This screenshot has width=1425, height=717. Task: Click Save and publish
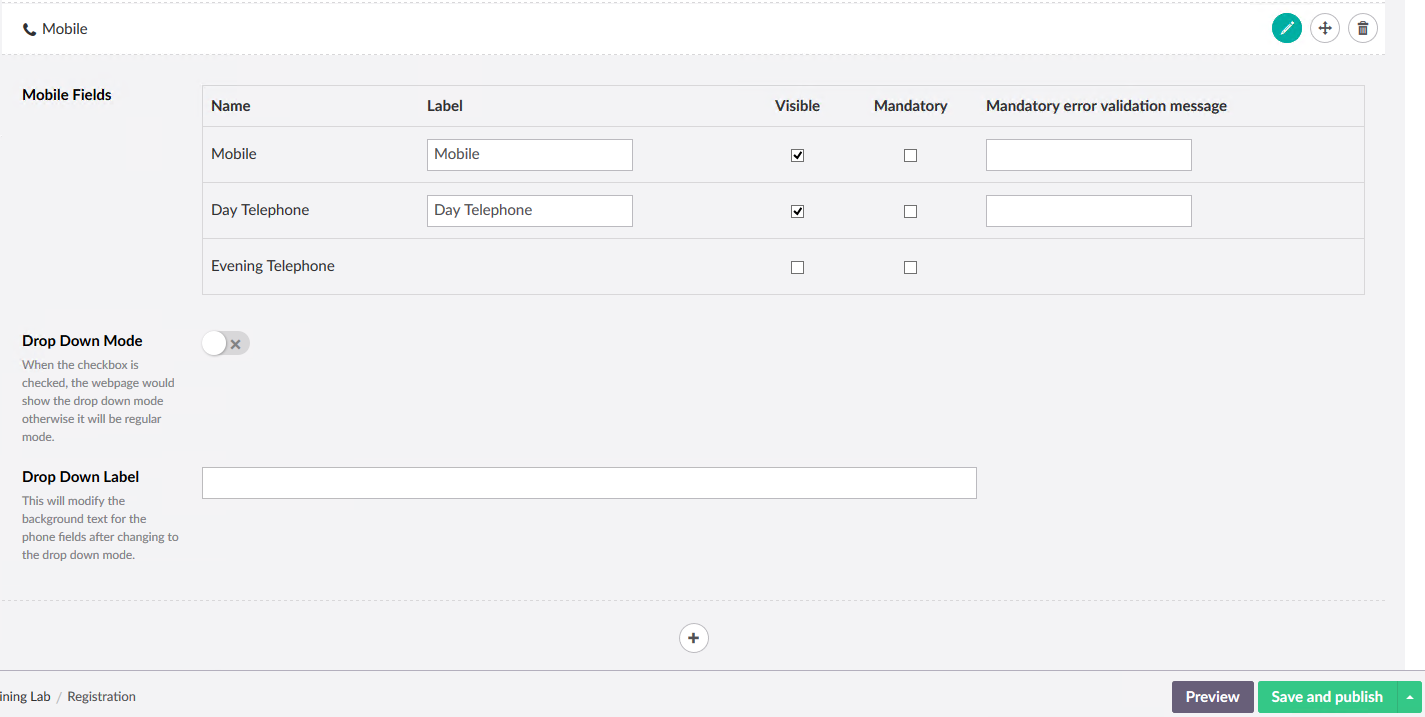click(x=1327, y=696)
